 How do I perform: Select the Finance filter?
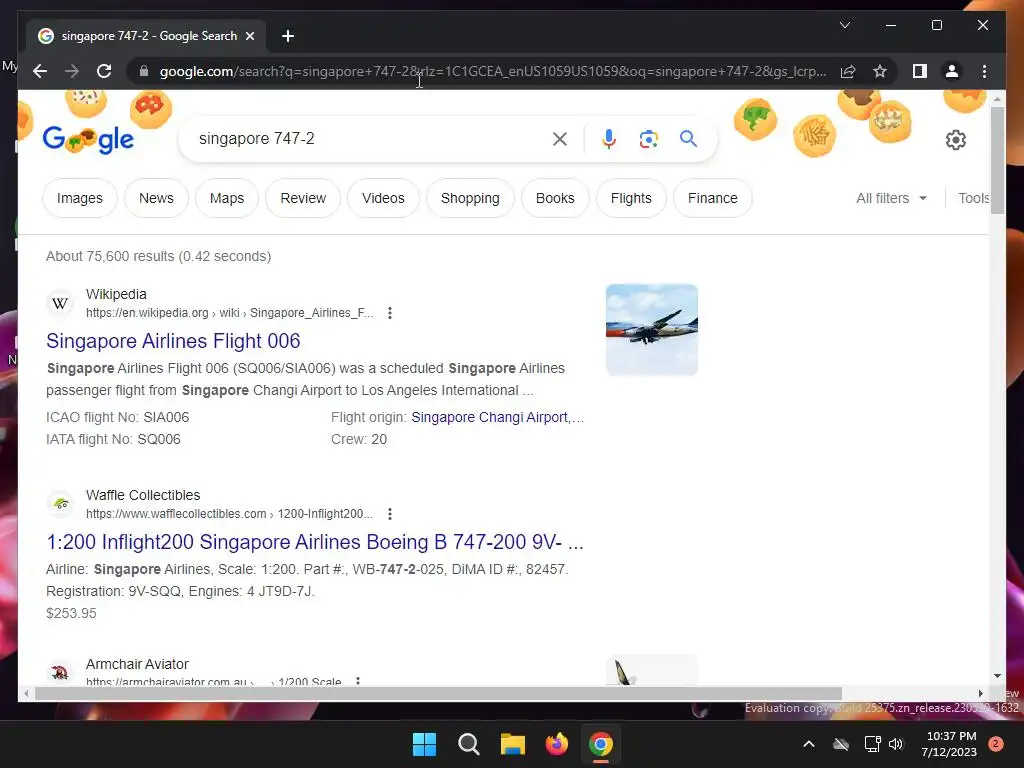coord(712,198)
